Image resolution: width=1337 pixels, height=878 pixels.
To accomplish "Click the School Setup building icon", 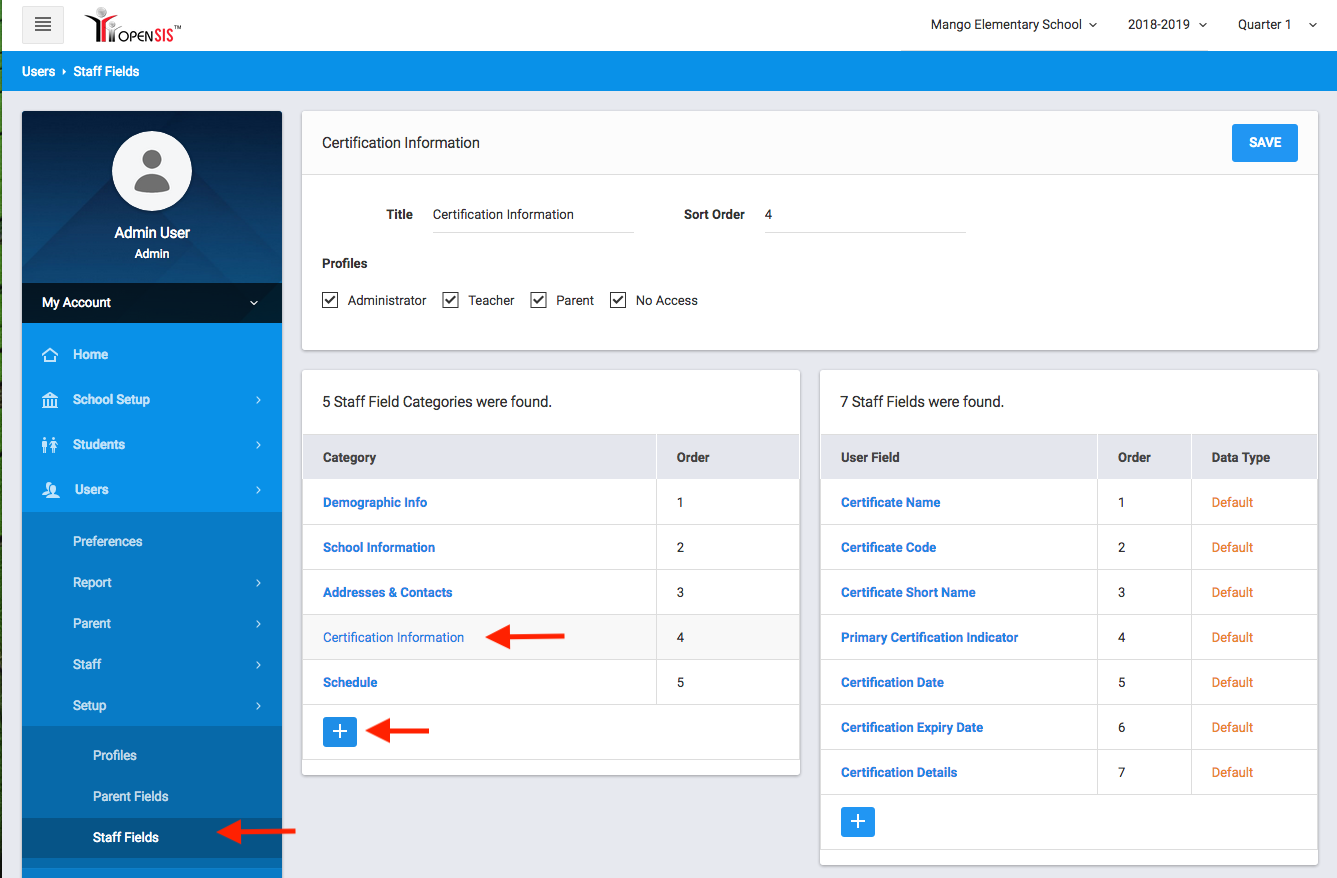I will pyautogui.click(x=50, y=400).
